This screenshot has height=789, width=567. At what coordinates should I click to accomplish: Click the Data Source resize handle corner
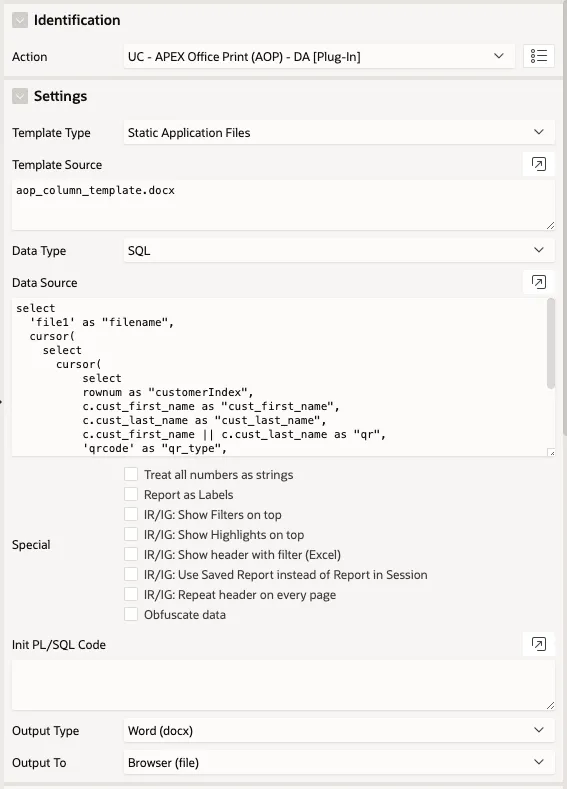[551, 452]
